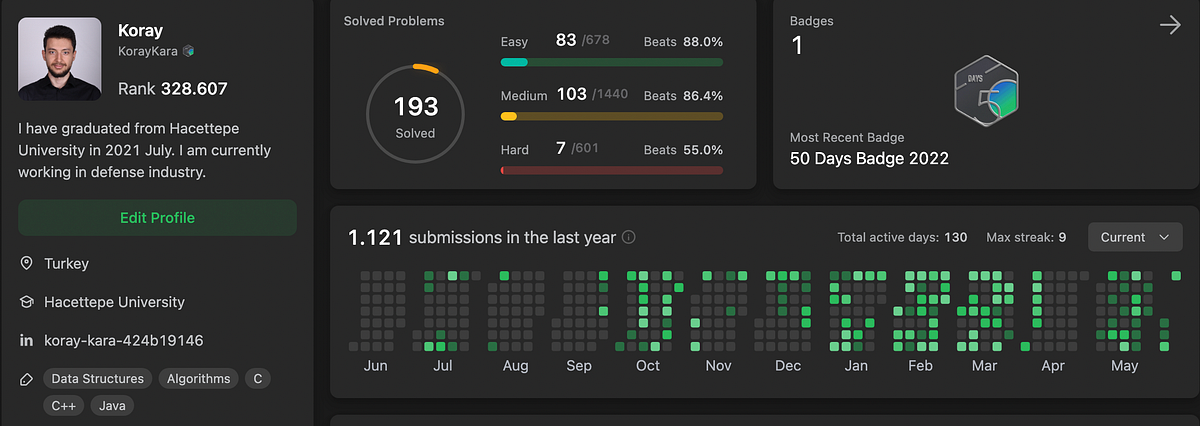Click the Jun label on the heatmap
Screen dimensions: 1200x426
[x=376, y=366]
